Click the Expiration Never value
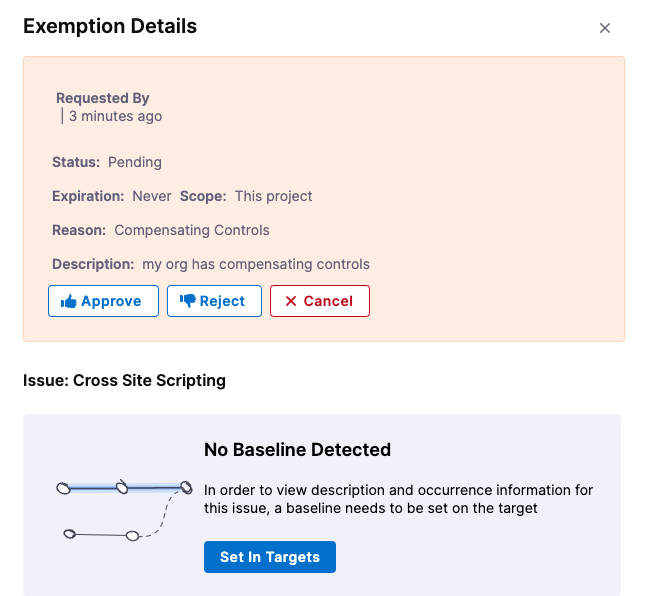649x596 pixels. tap(152, 196)
